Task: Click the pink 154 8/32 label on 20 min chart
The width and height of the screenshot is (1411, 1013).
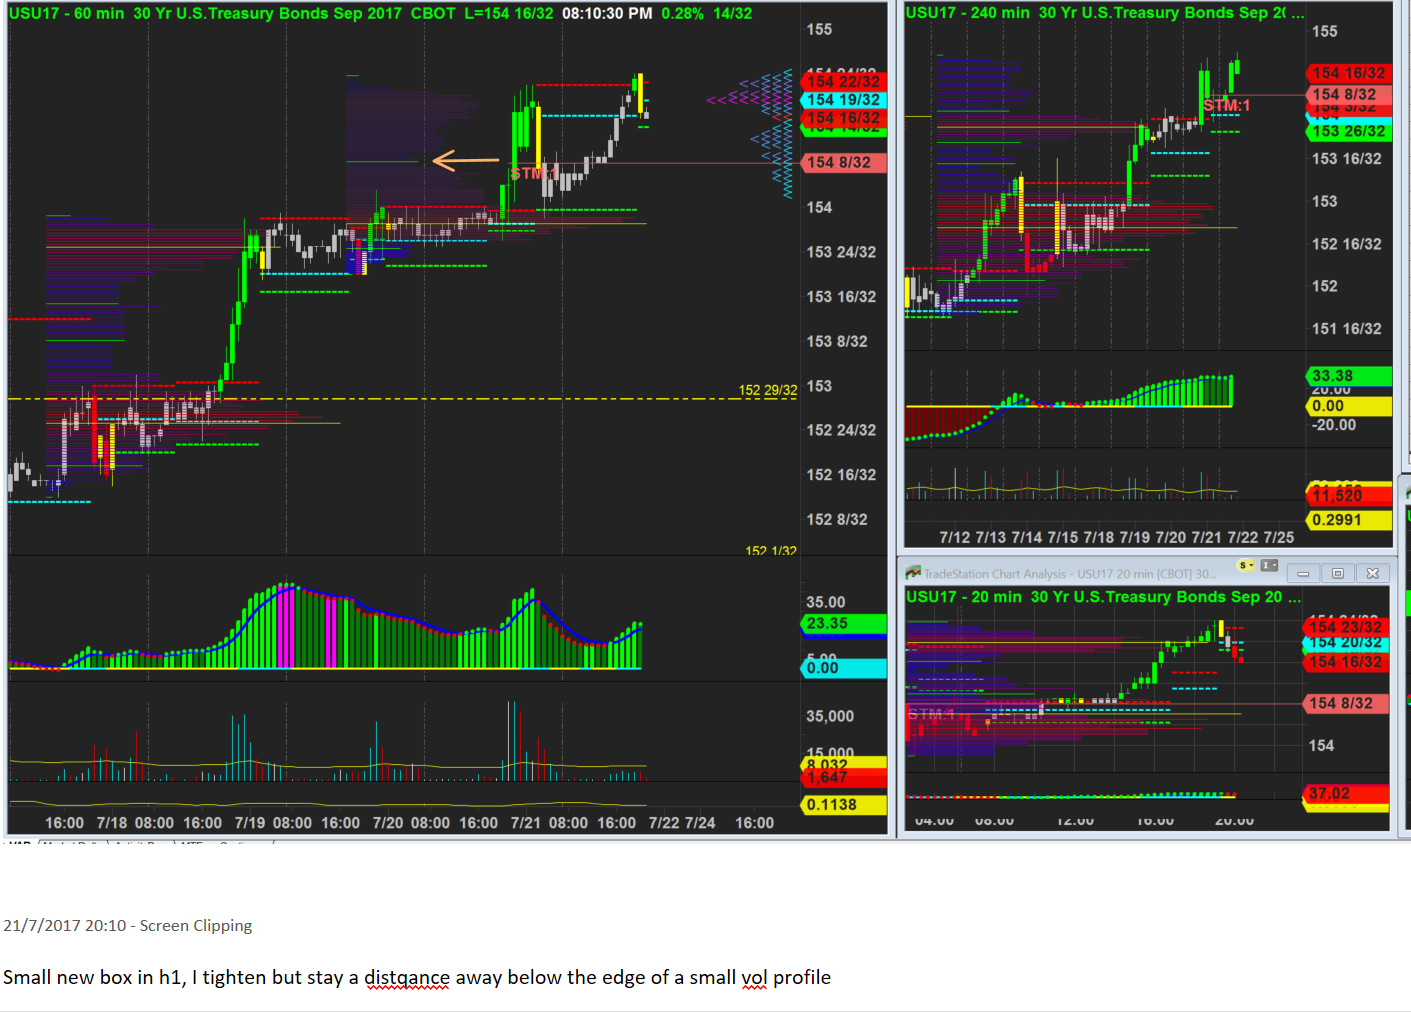Action: pos(1345,703)
